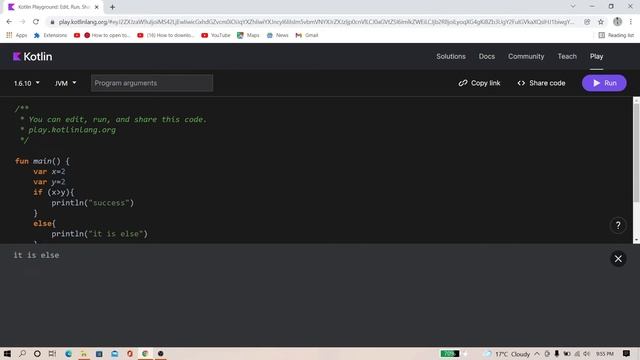Click the editor vertical scrollbar
Viewport: 640px width, 360px height.
tap(636, 153)
